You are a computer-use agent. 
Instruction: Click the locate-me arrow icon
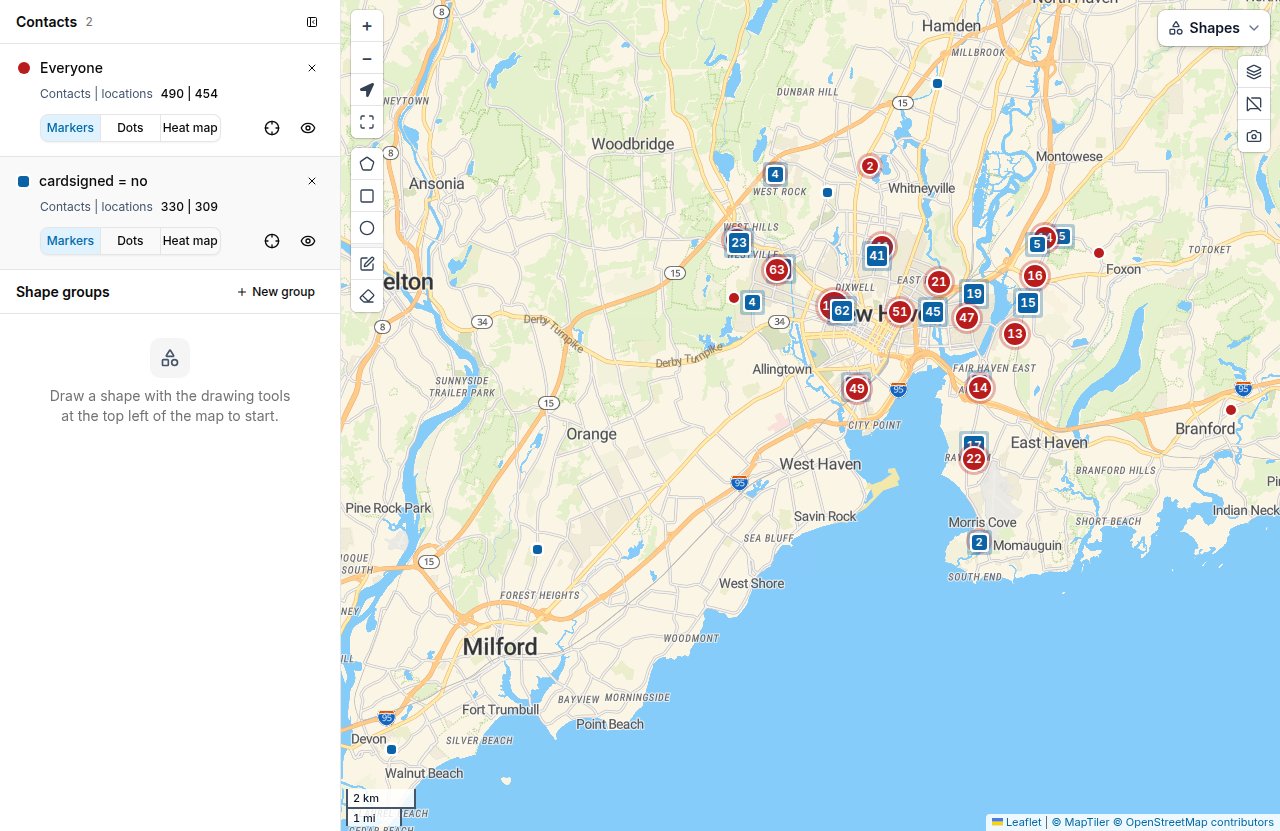367,90
